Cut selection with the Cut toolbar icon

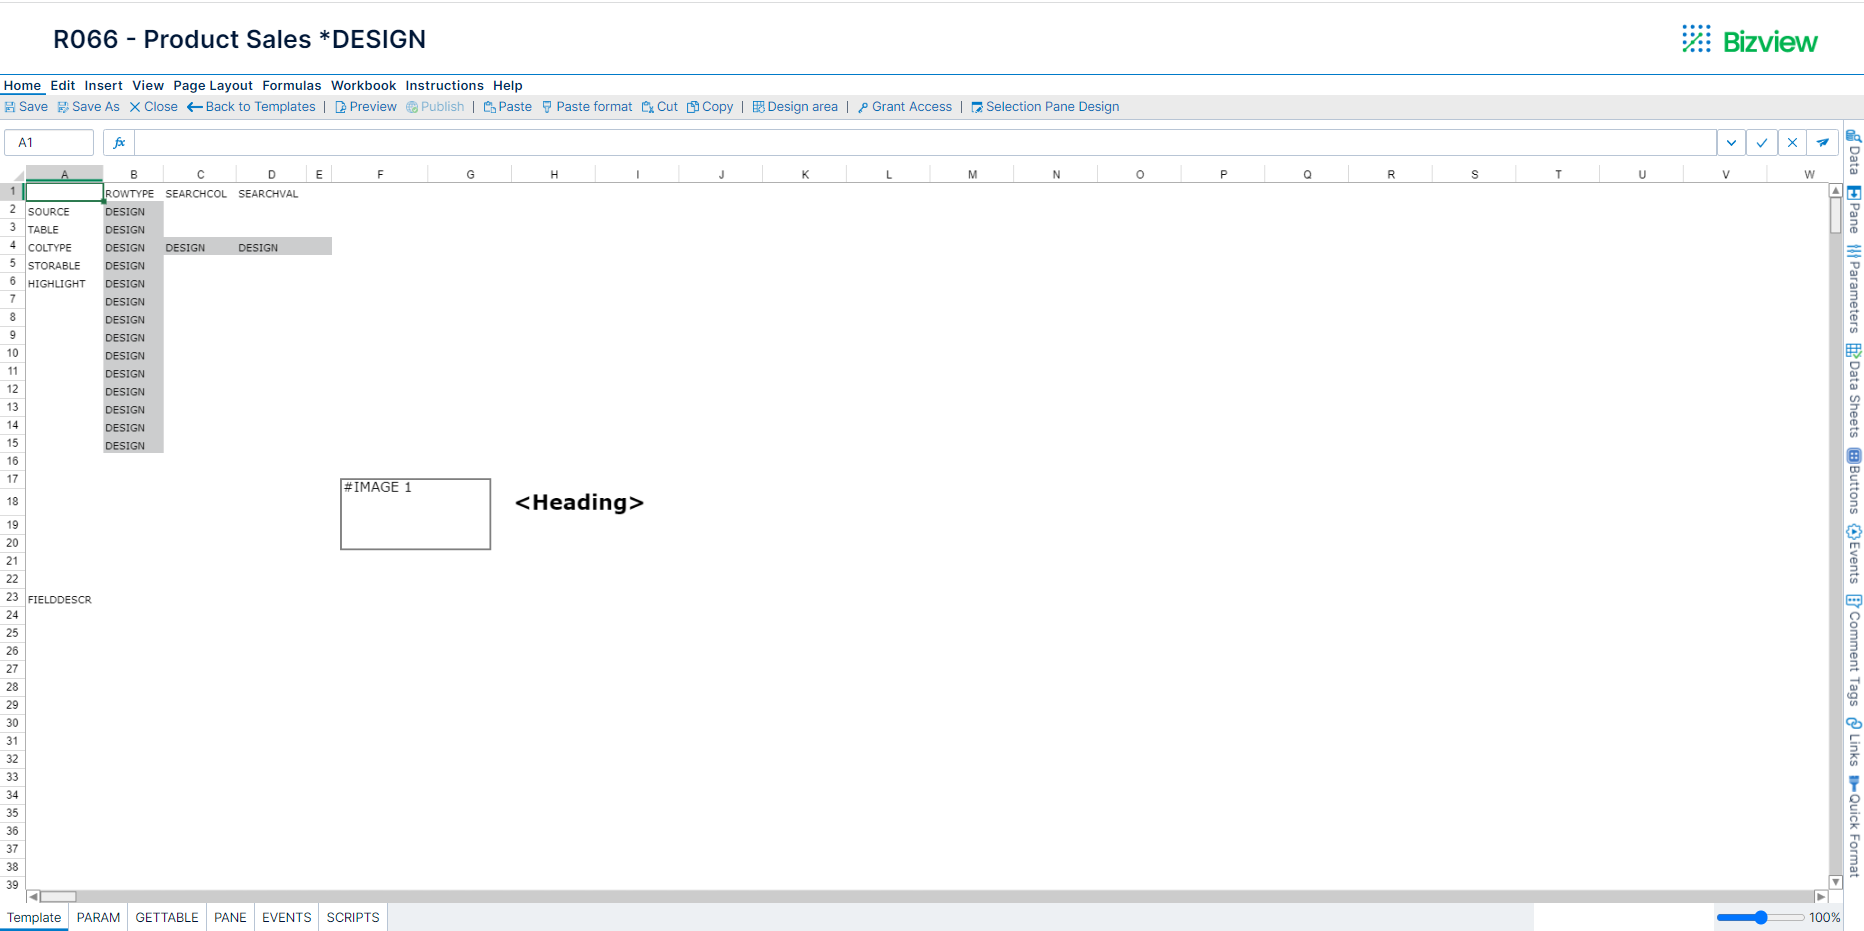[x=659, y=106]
